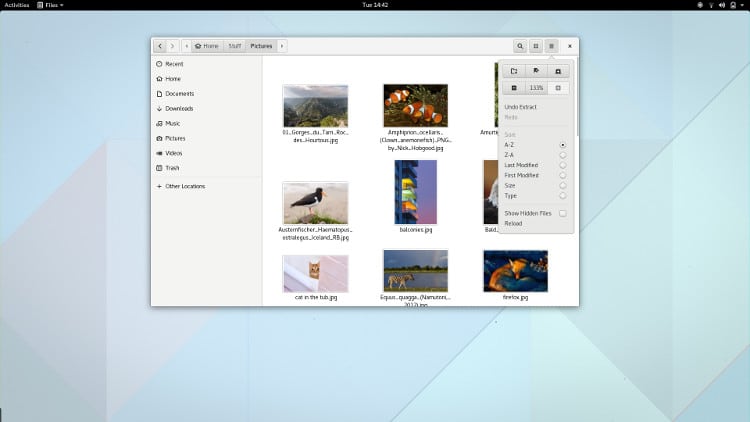Click the new folder icon in popover

point(514,71)
